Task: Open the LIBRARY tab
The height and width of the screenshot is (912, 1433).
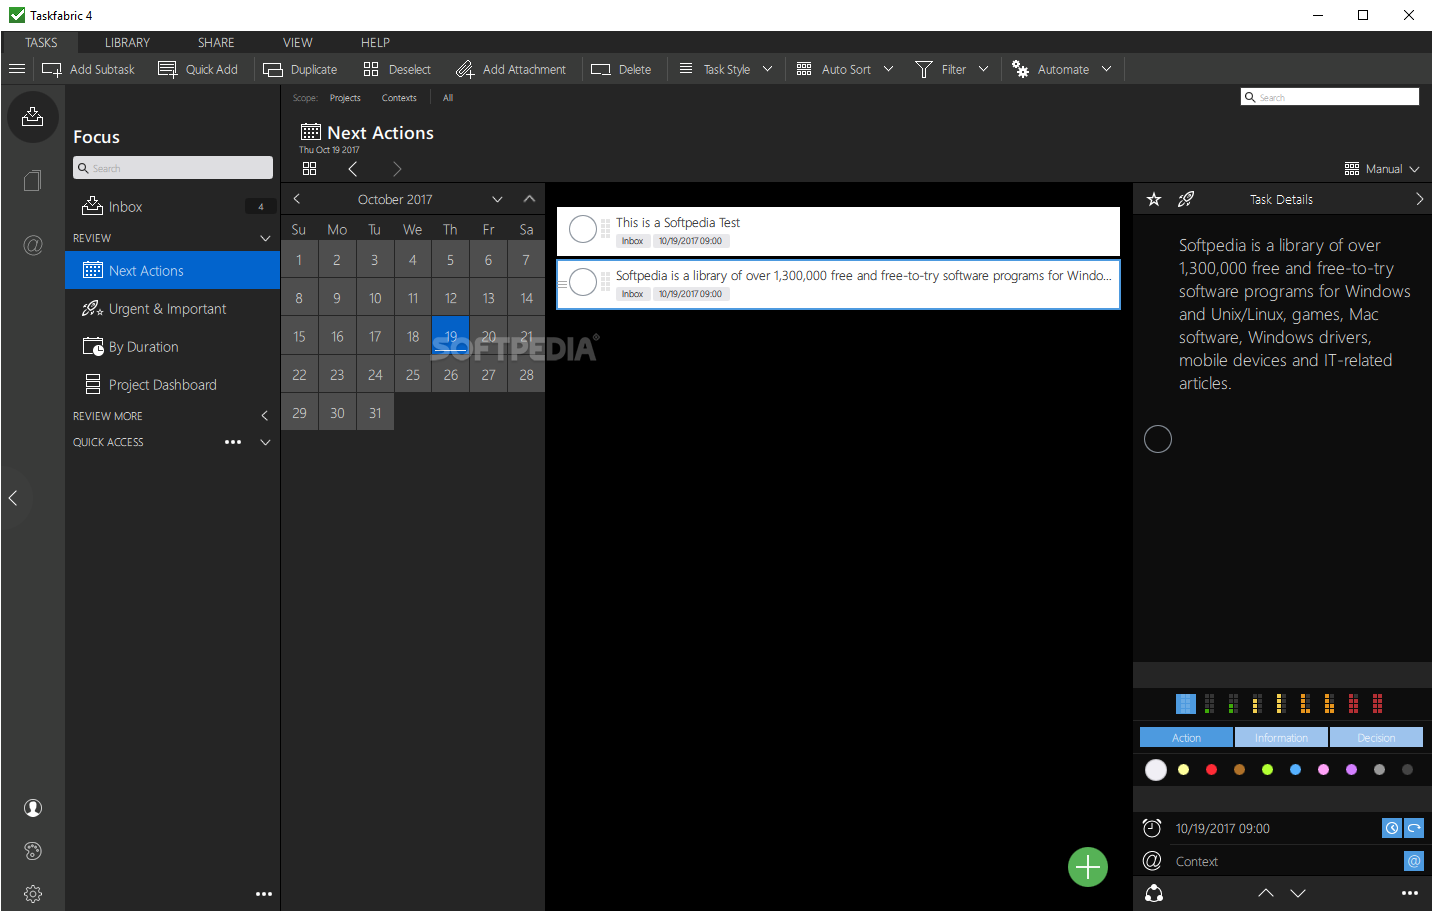Action: coord(127,42)
